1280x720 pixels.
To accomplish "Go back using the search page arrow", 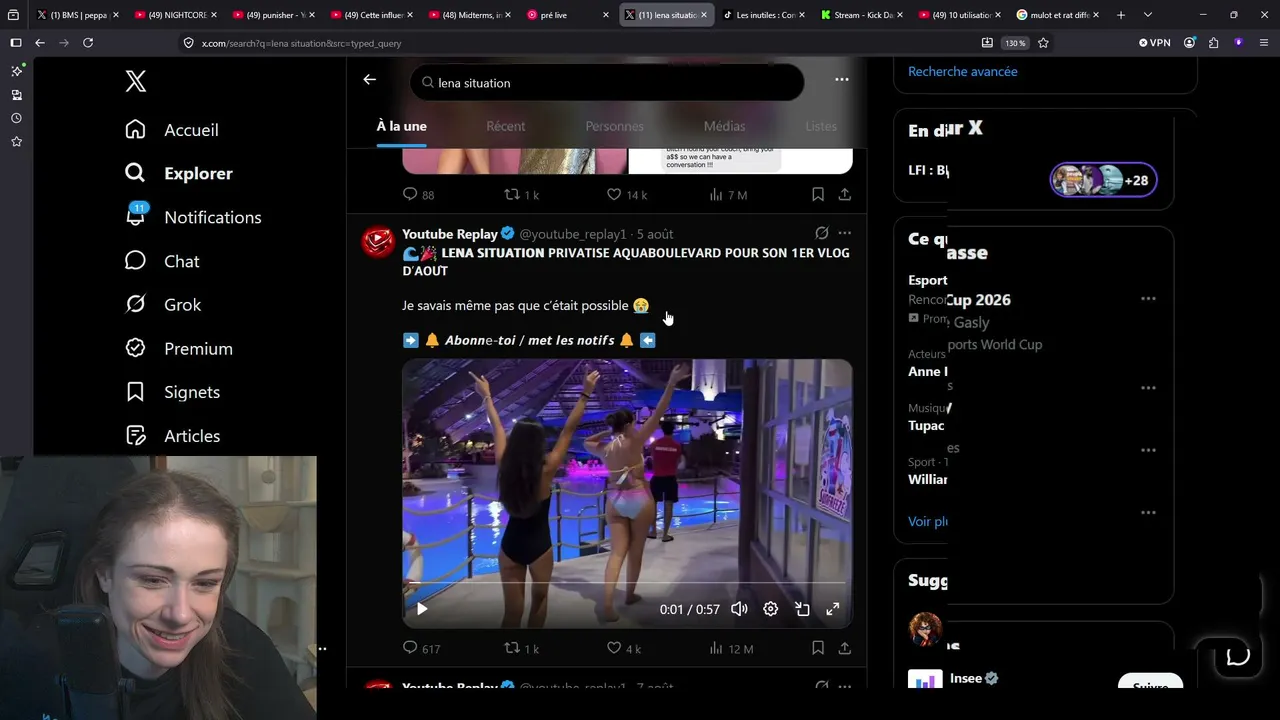I will tap(370, 80).
